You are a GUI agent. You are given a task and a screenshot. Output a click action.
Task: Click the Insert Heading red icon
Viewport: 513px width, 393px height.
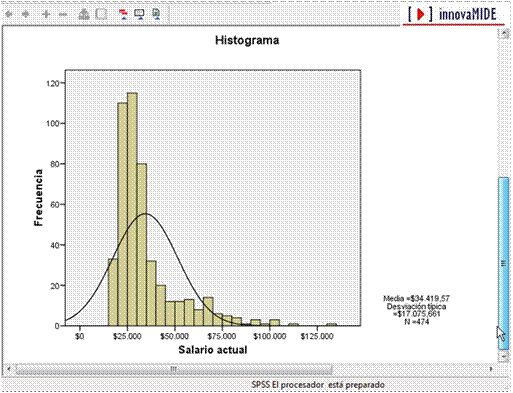pos(124,14)
